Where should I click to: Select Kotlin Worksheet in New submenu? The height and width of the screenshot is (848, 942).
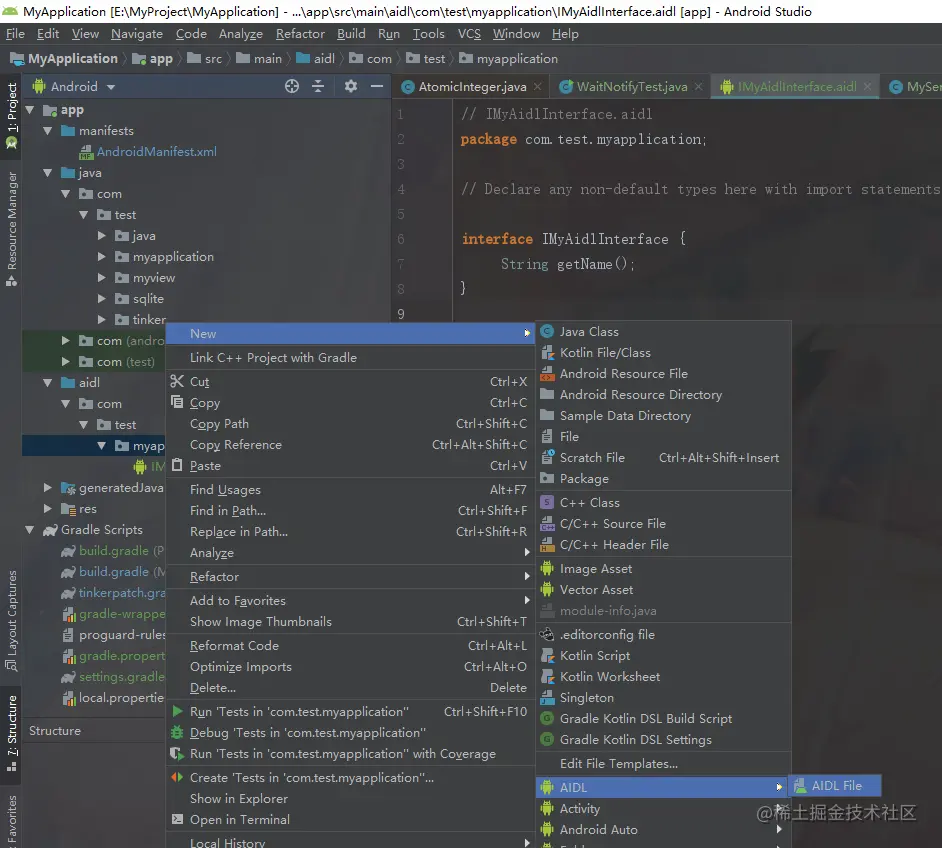click(x=663, y=677)
